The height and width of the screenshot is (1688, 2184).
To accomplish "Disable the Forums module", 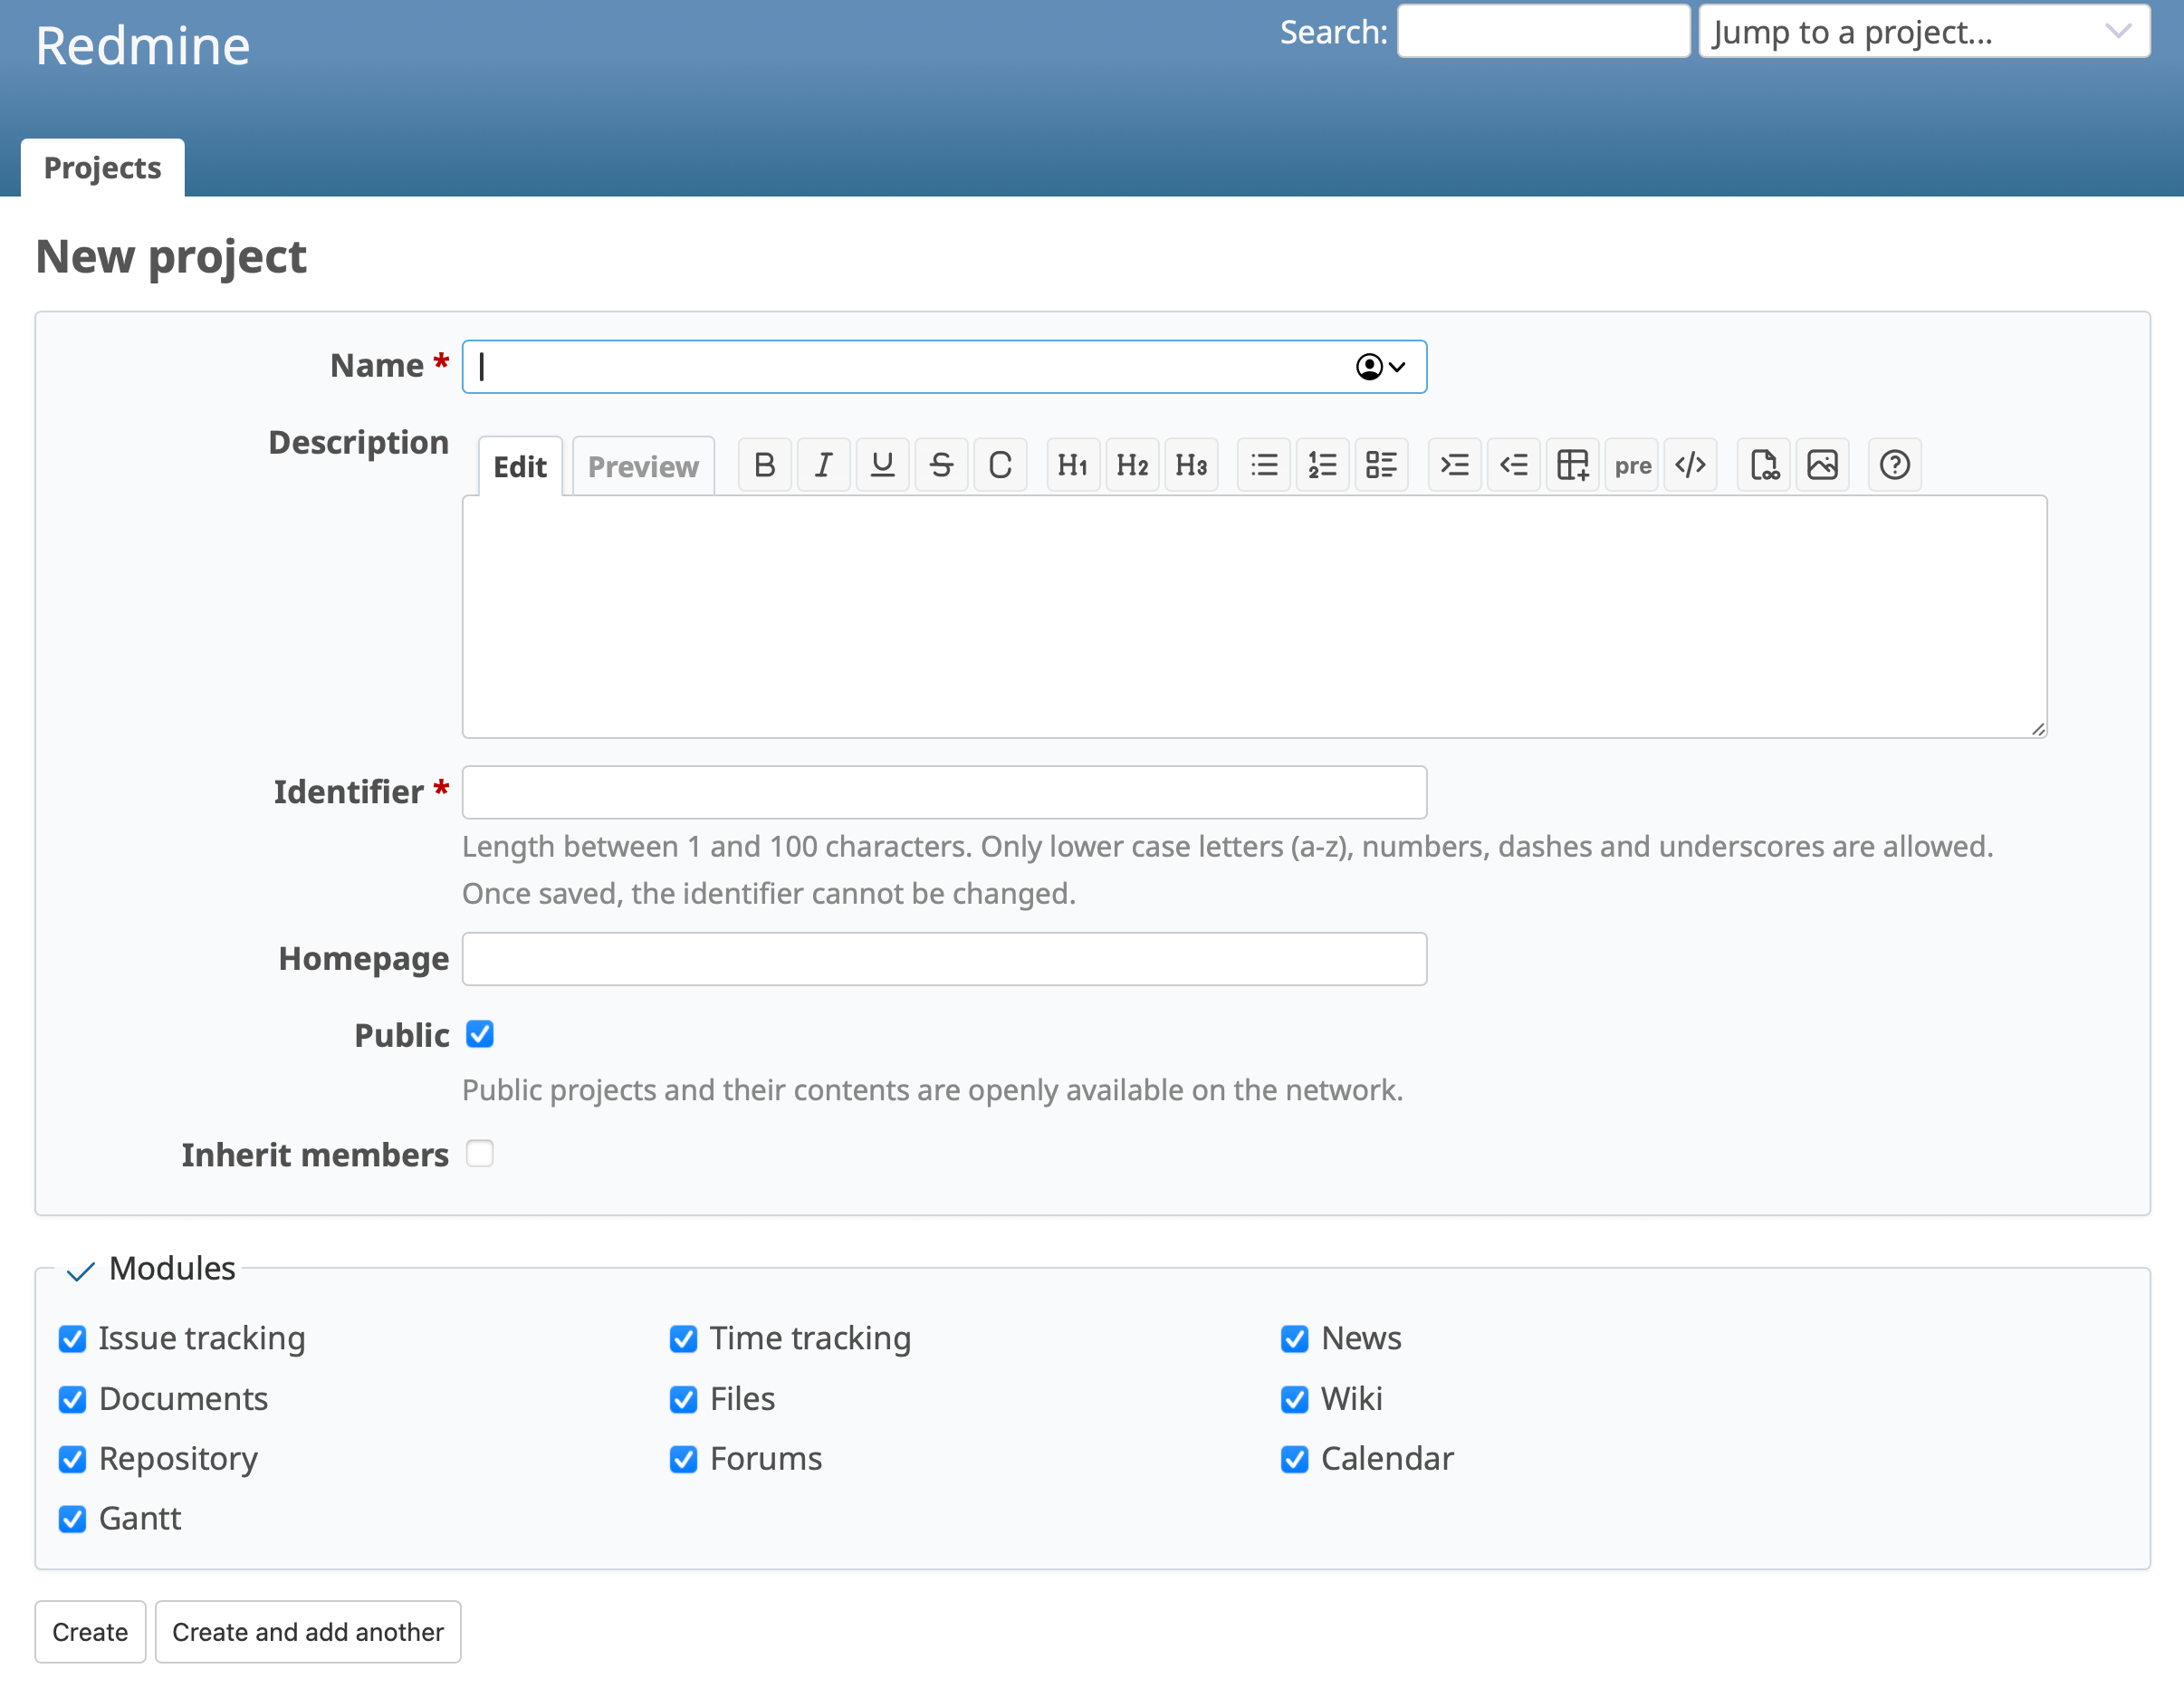I will click(x=684, y=1459).
